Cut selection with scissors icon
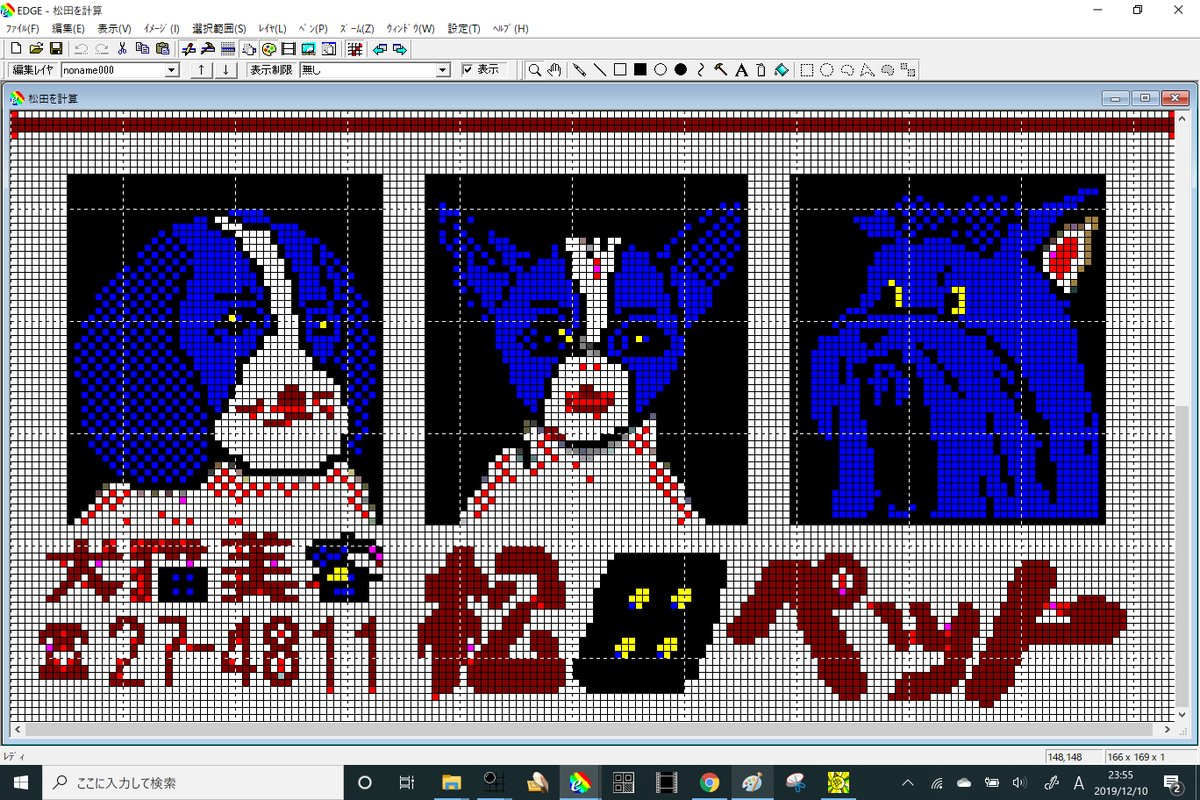The height and width of the screenshot is (800, 1200). 122,48
